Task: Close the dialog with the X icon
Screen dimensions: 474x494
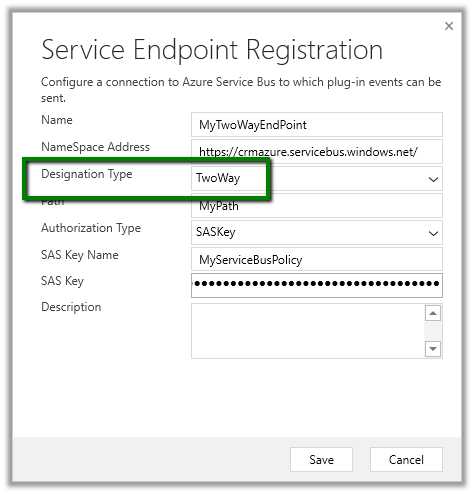Action: point(449,26)
